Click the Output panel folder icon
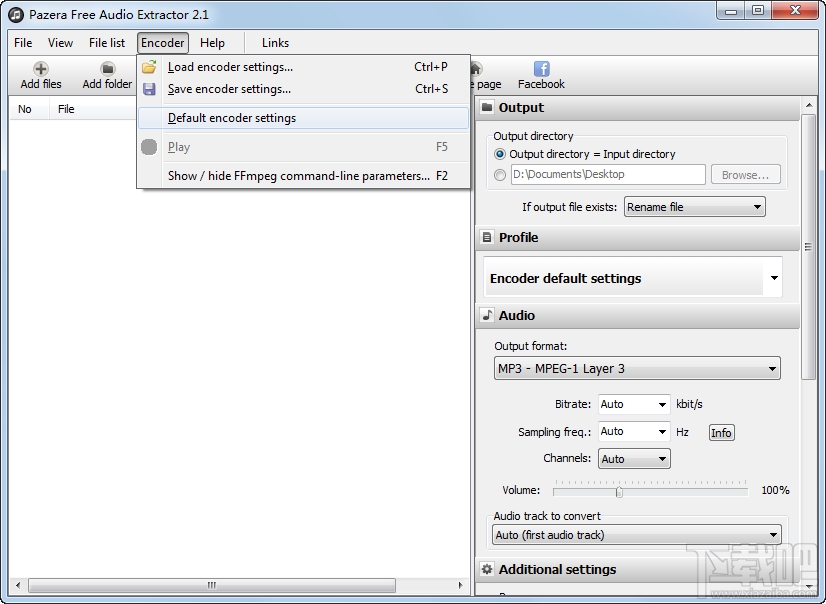Screen dimensions: 826x604 tap(488, 108)
